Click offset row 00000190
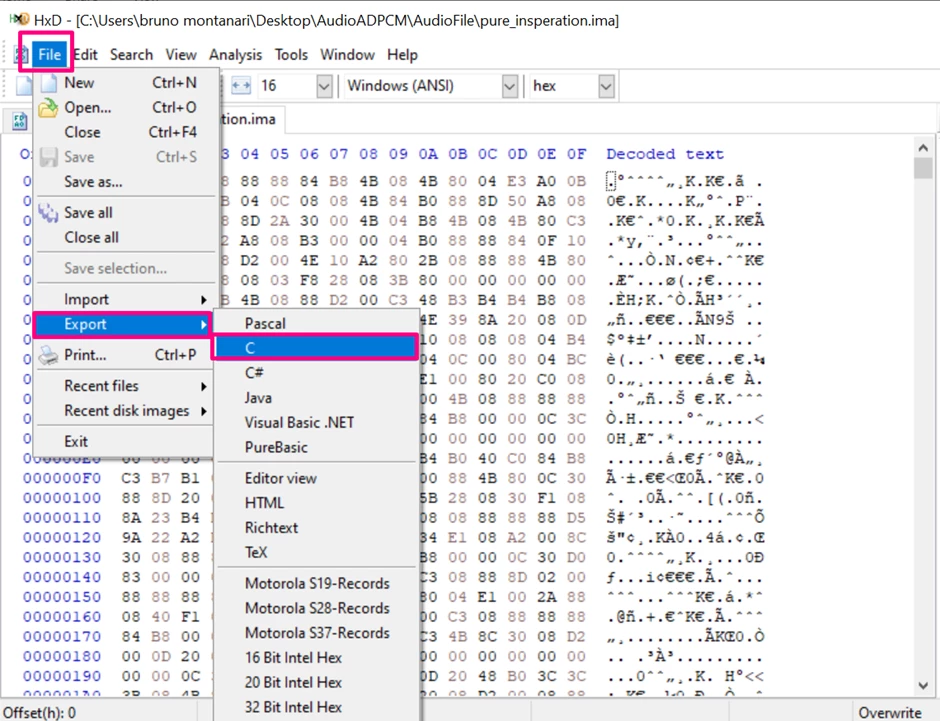This screenshot has width=940, height=721. click(62, 677)
